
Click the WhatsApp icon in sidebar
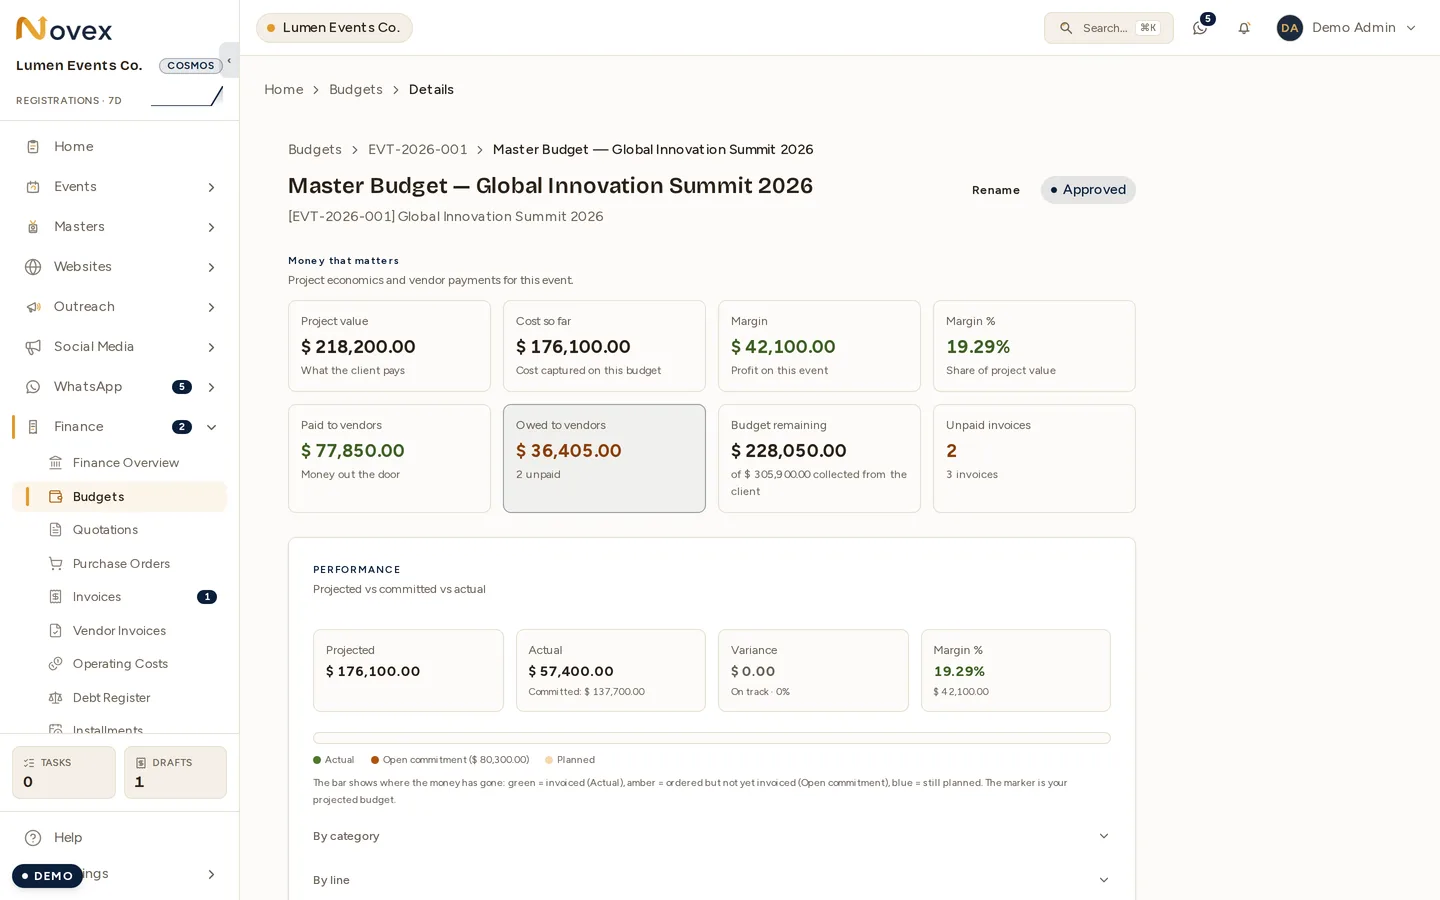tap(33, 387)
